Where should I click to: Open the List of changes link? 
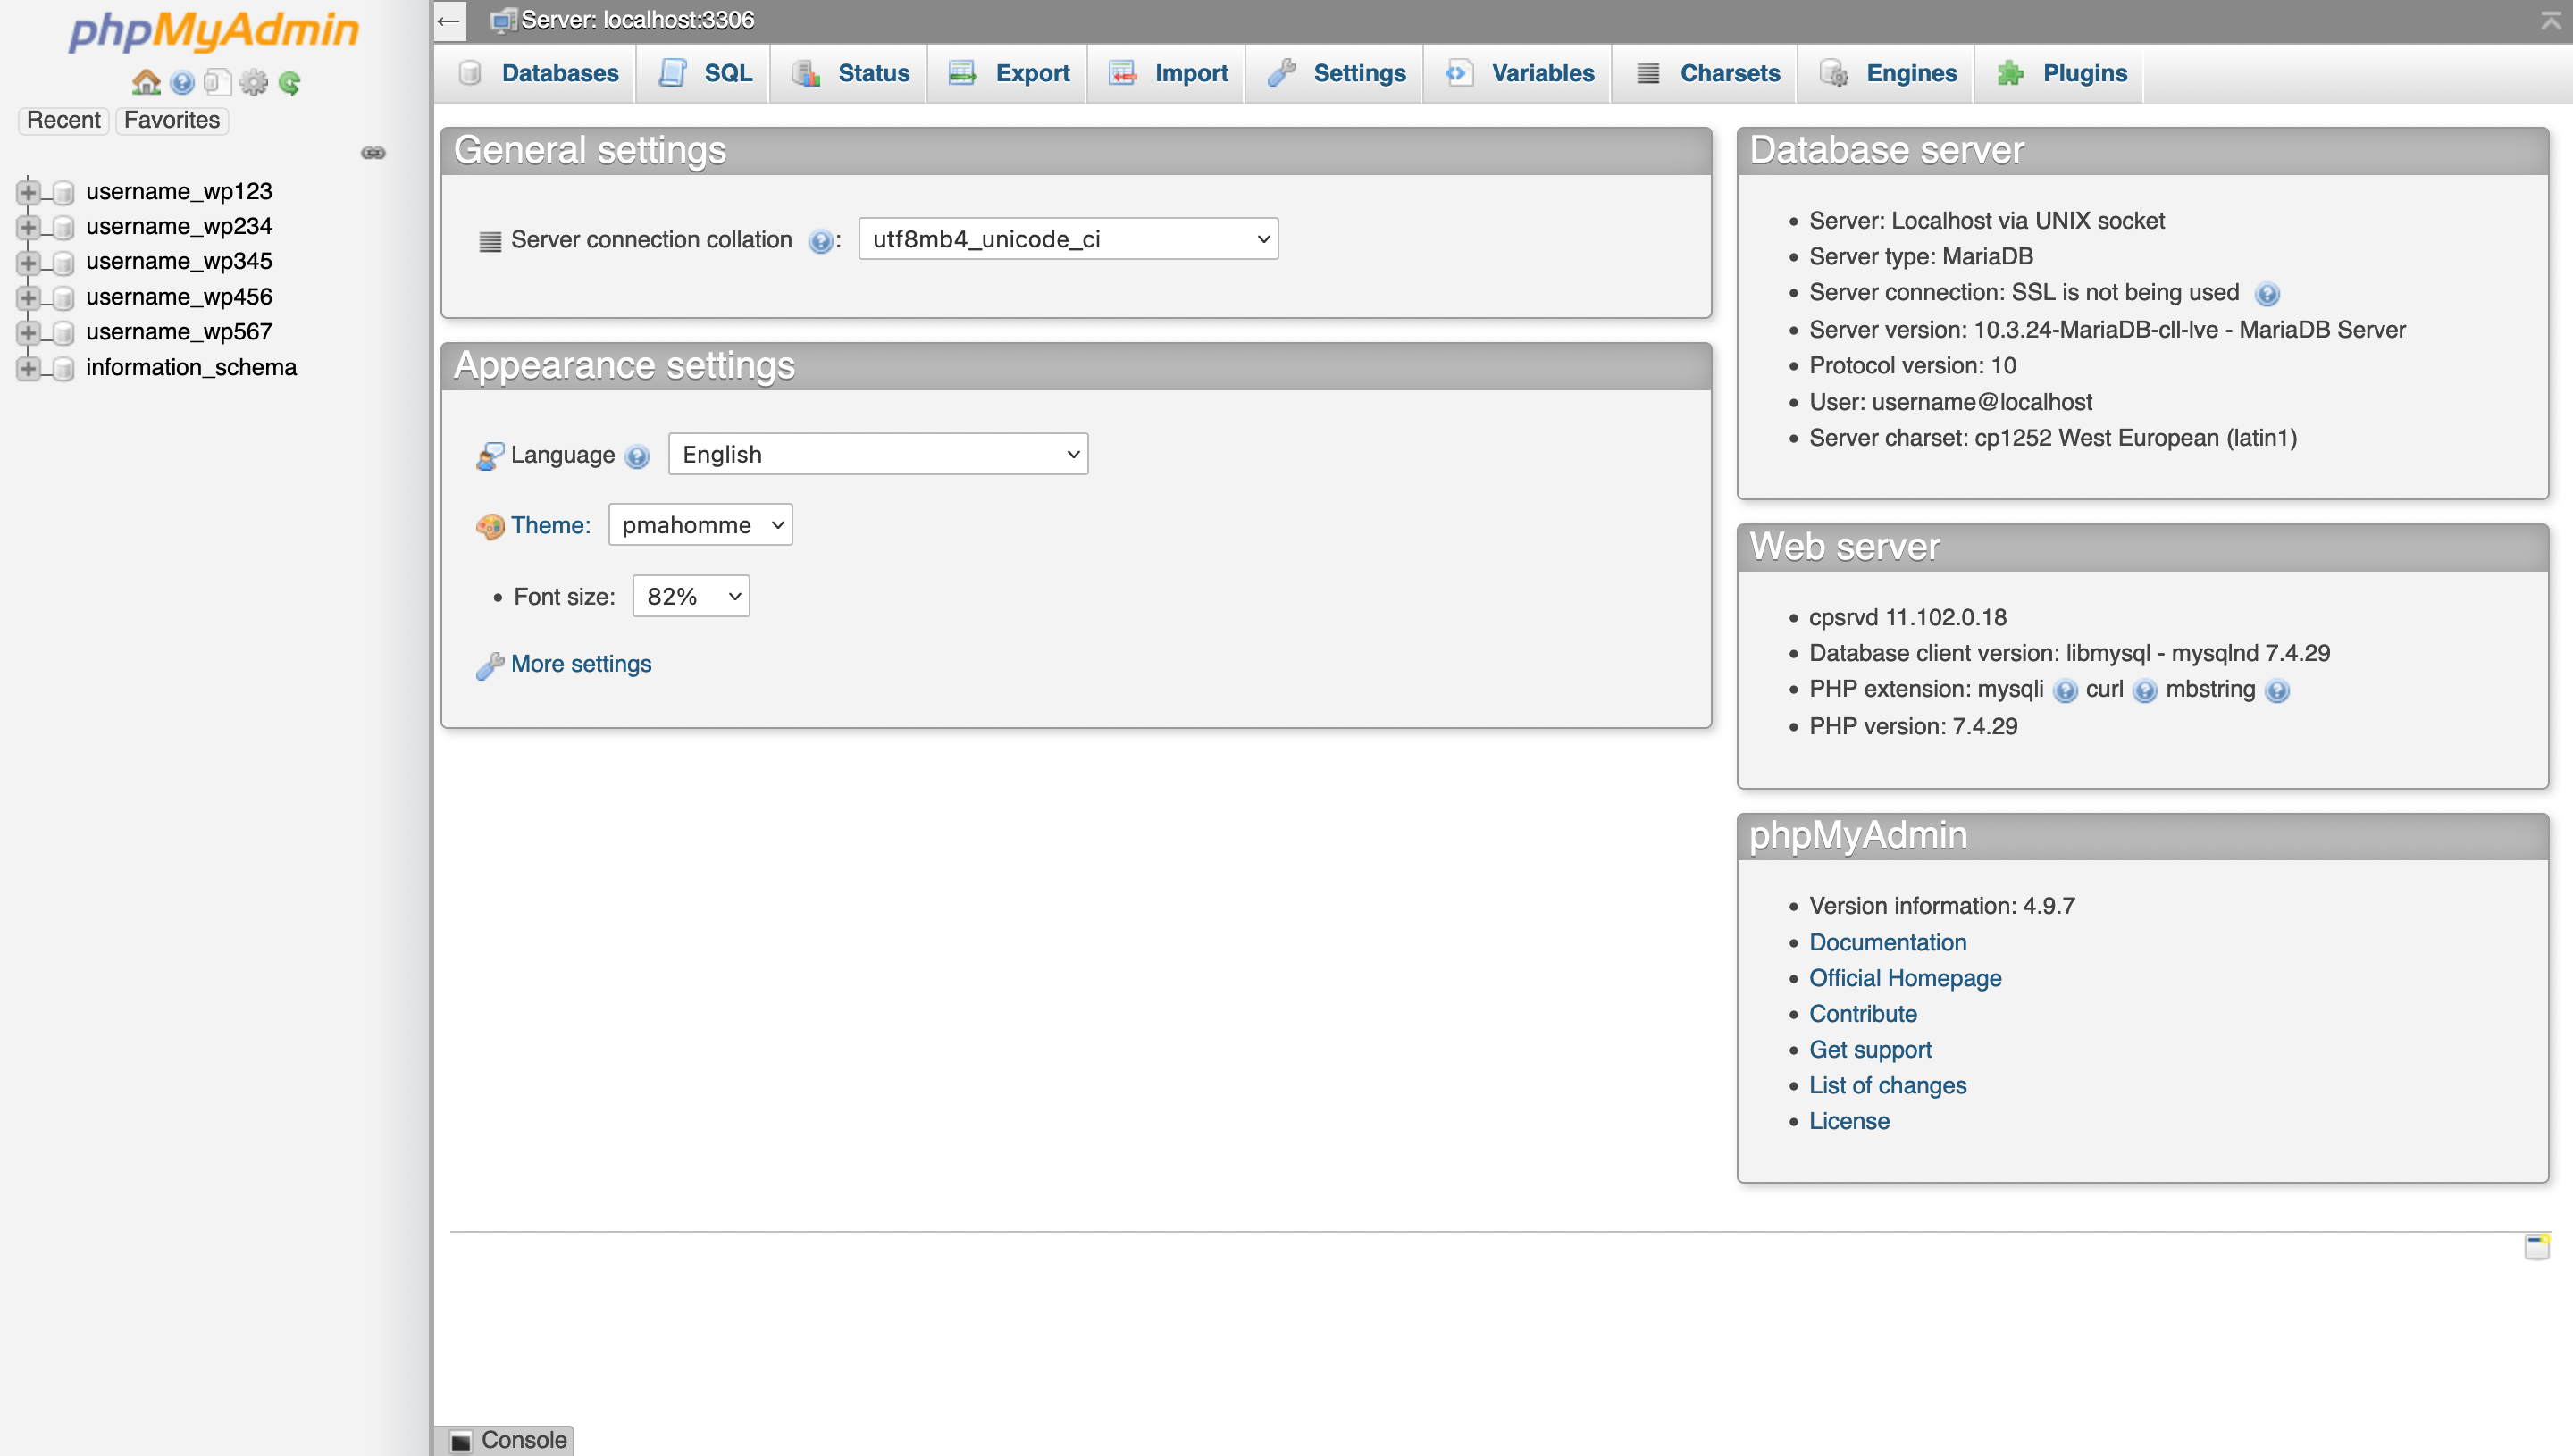pos(1887,1086)
